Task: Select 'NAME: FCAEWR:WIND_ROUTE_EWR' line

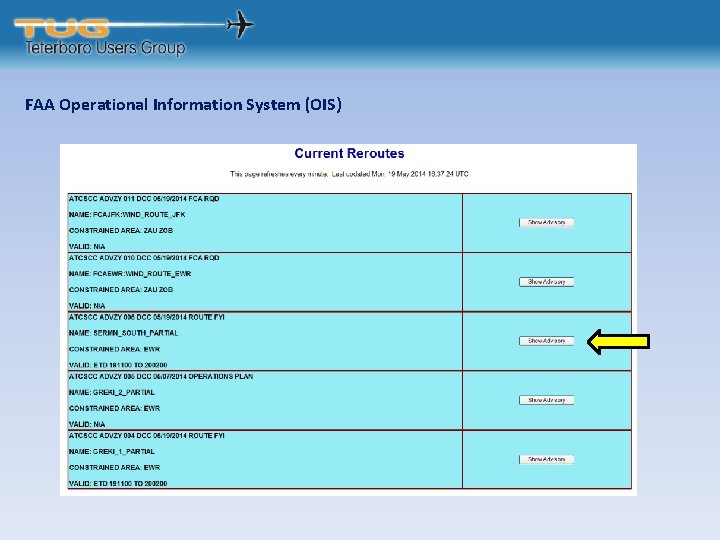Action: click(x=130, y=274)
